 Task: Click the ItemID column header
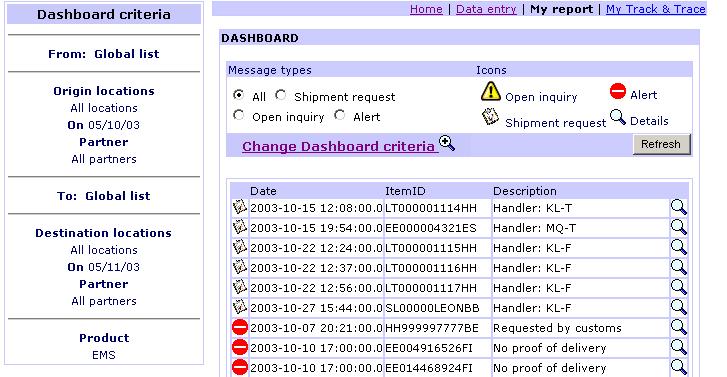(405, 191)
